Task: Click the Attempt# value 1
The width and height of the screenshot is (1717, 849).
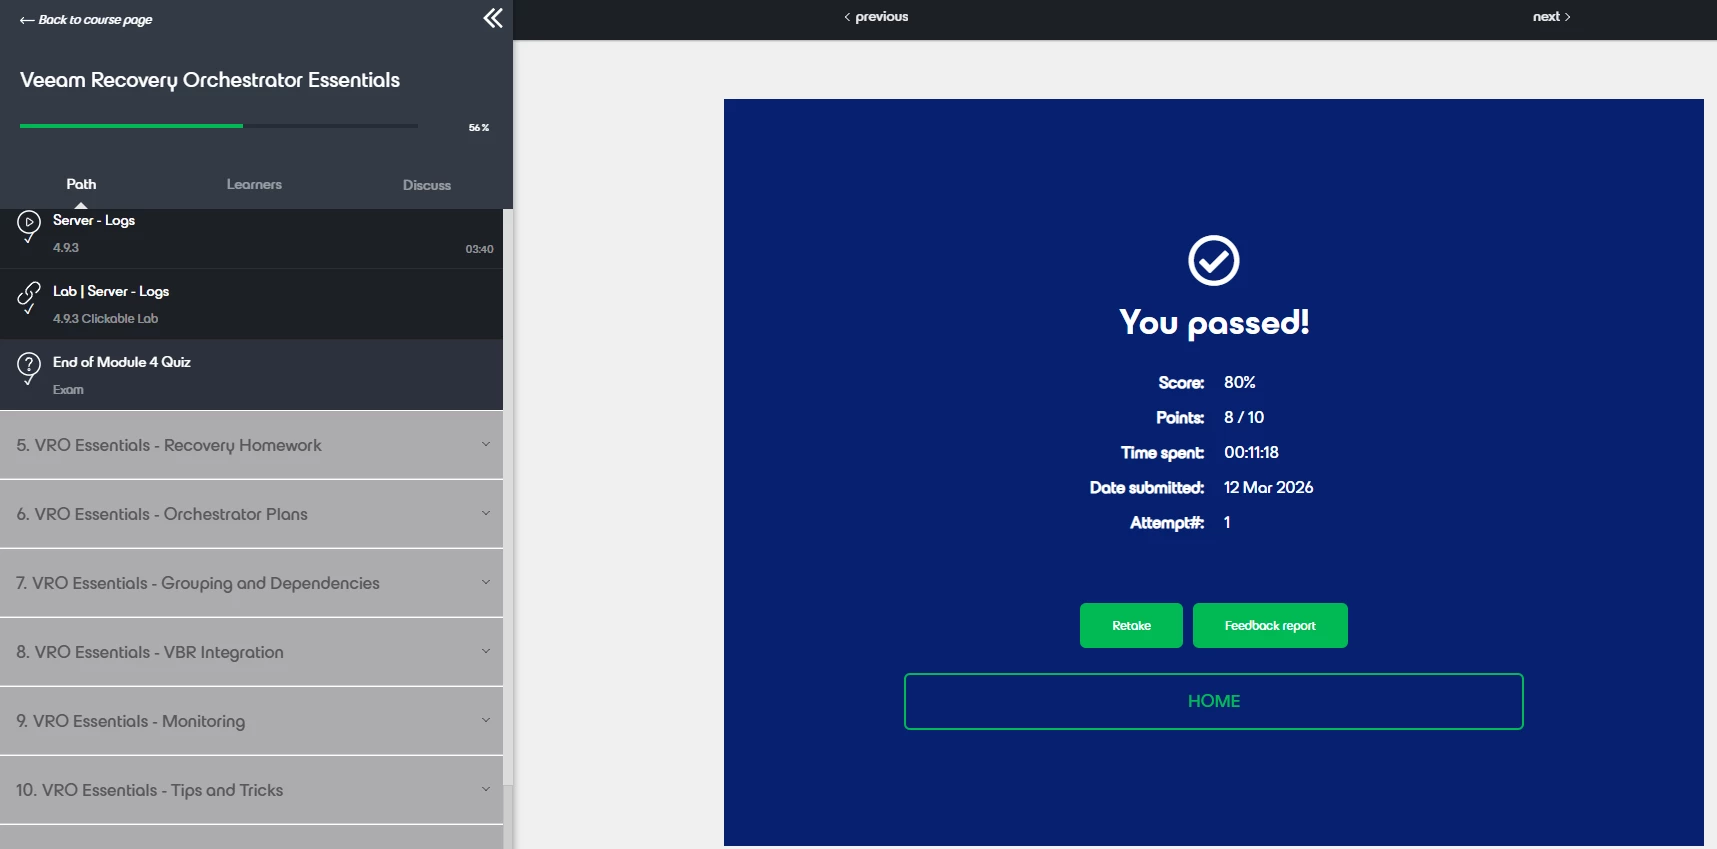Action: (x=1227, y=523)
